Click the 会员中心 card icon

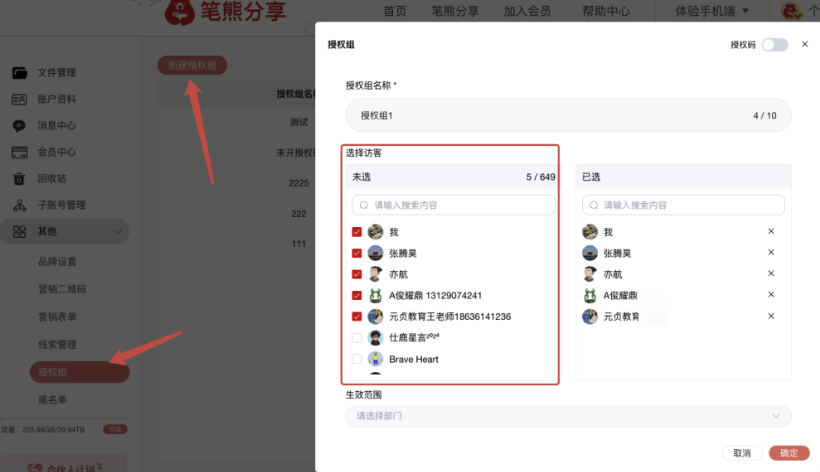pyautogui.click(x=19, y=152)
